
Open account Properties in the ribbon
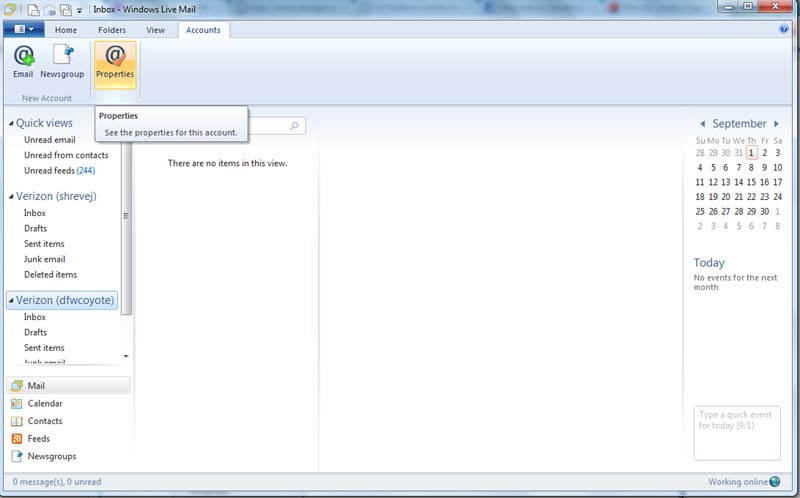115,65
